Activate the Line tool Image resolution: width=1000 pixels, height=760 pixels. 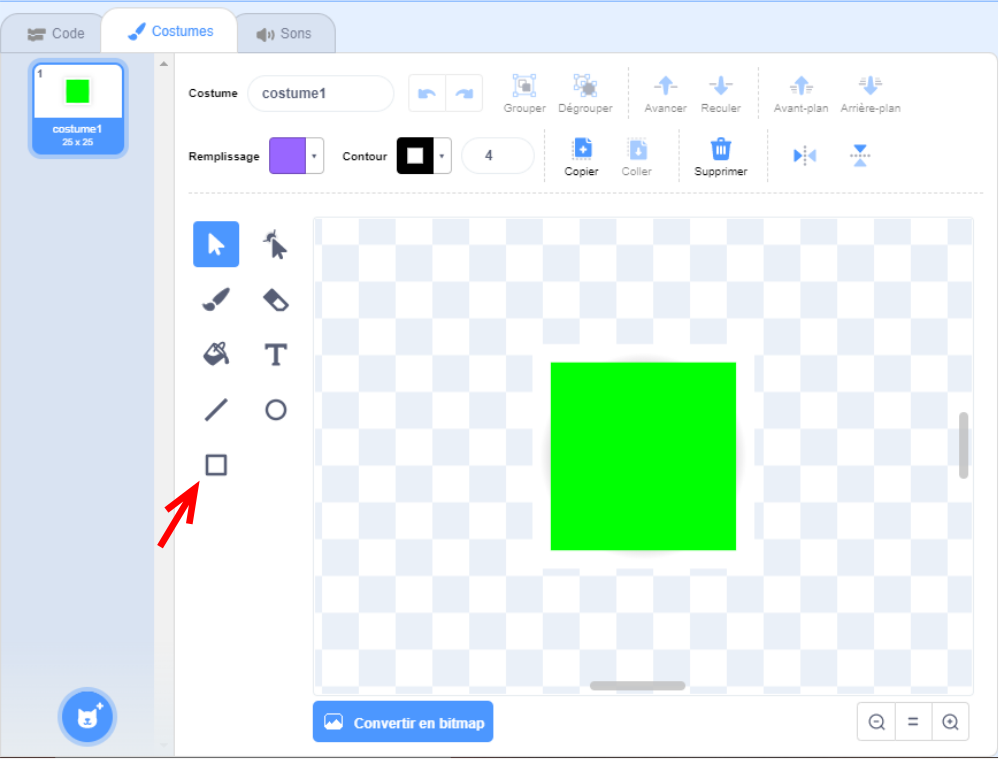pyautogui.click(x=215, y=409)
